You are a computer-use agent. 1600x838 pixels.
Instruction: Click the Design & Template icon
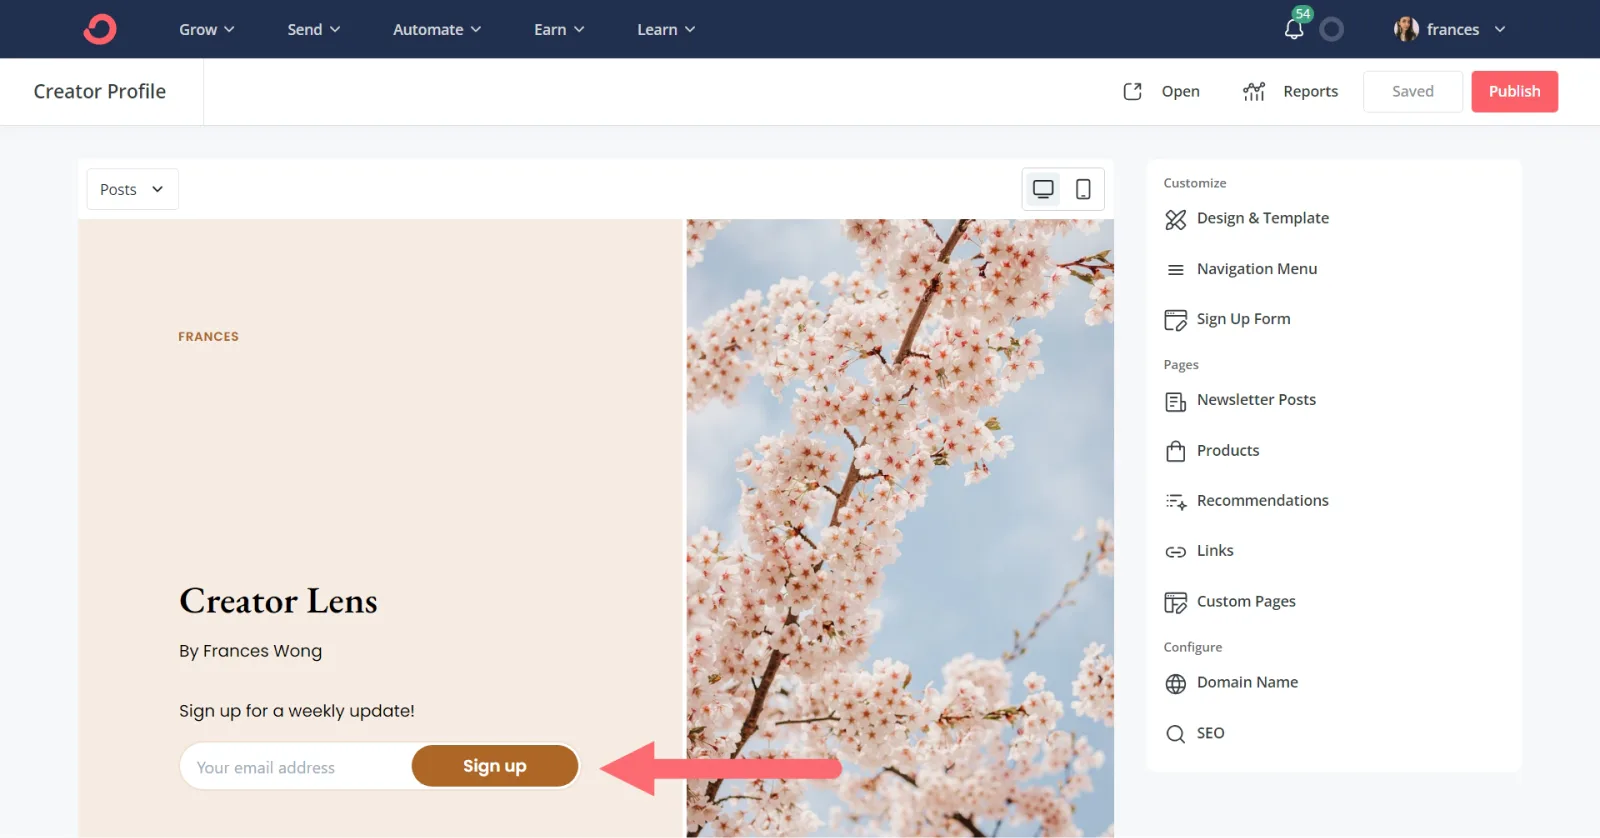point(1176,219)
